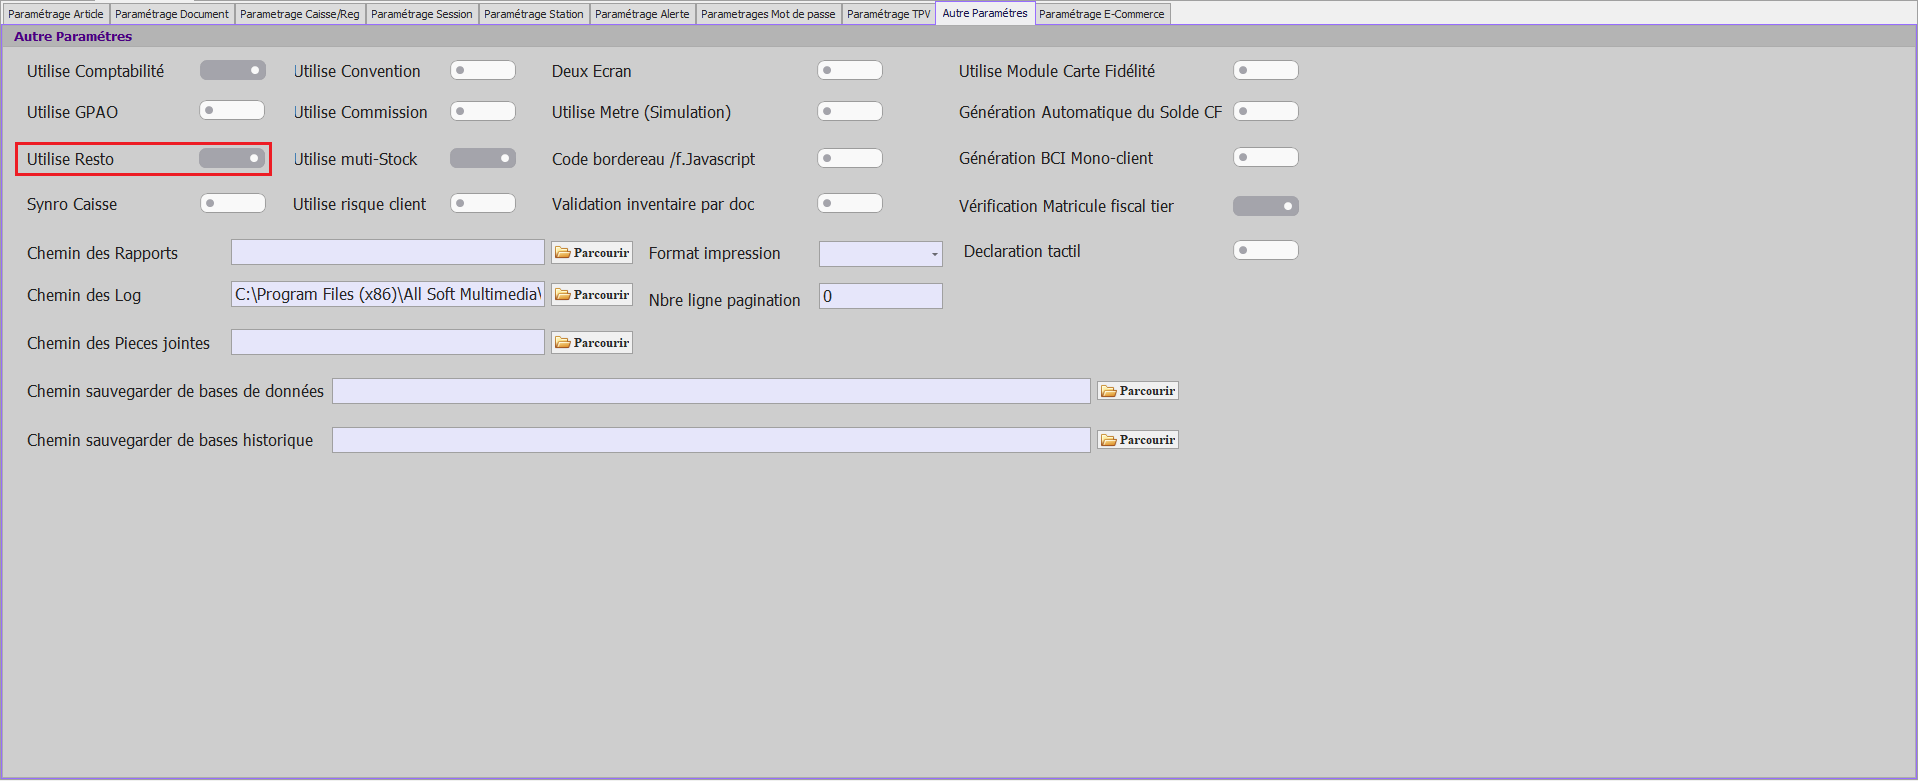The width and height of the screenshot is (1918, 781).
Task: Click Parcourir for bases historique path
Action: pyautogui.click(x=1138, y=440)
